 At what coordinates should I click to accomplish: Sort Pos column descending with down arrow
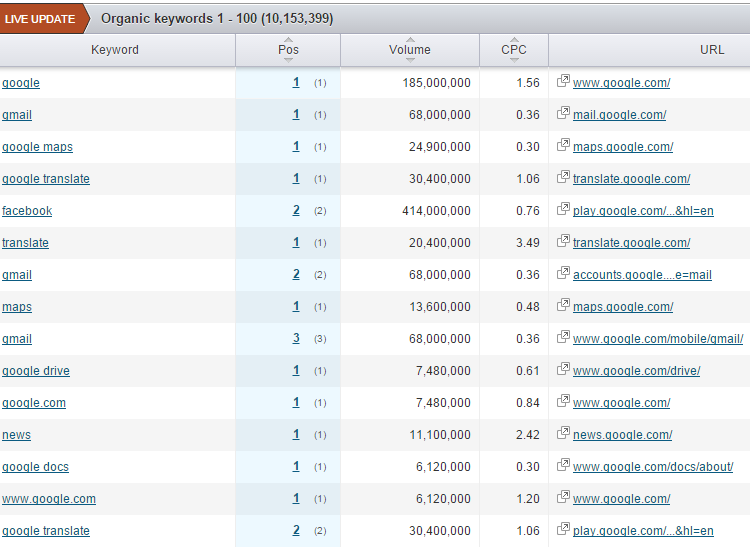click(288, 60)
